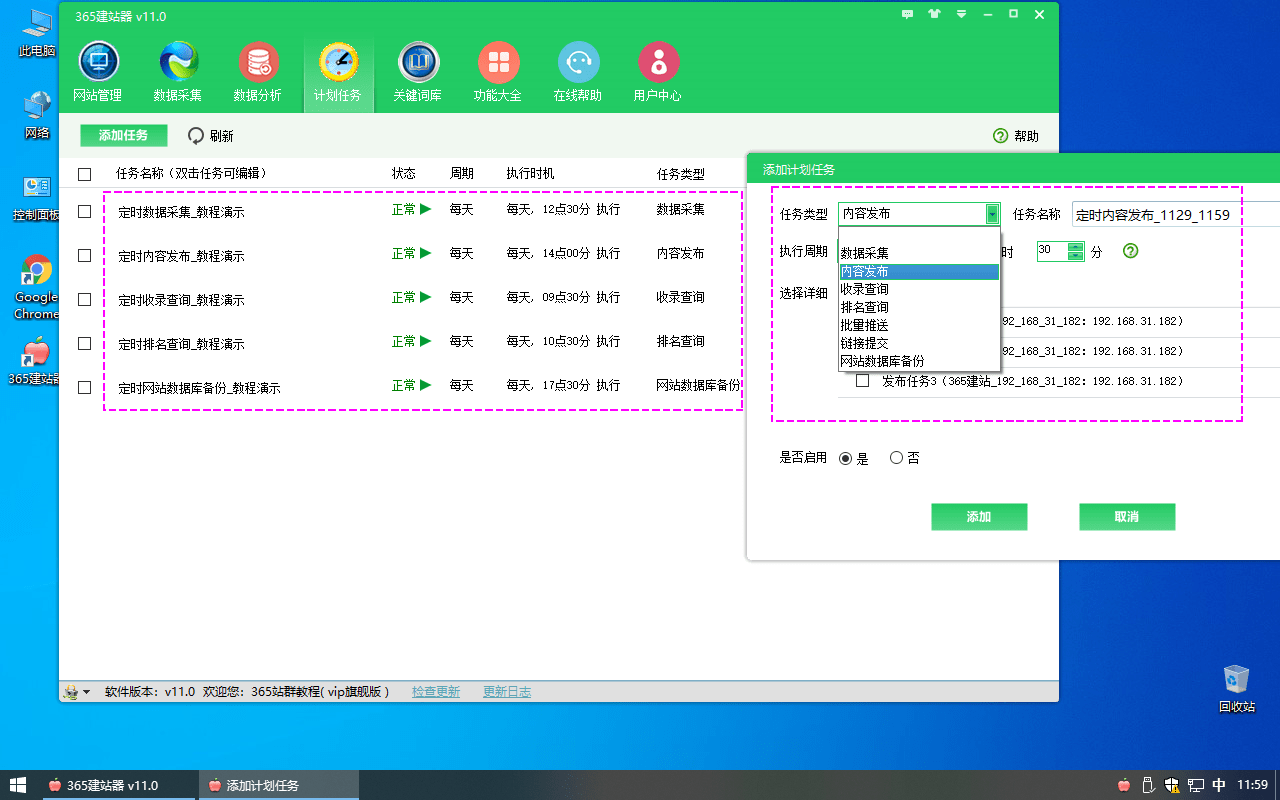Viewport: 1280px width, 800px height.
Task: Open Google Chrome desktop icon
Action: pyautogui.click(x=37, y=287)
